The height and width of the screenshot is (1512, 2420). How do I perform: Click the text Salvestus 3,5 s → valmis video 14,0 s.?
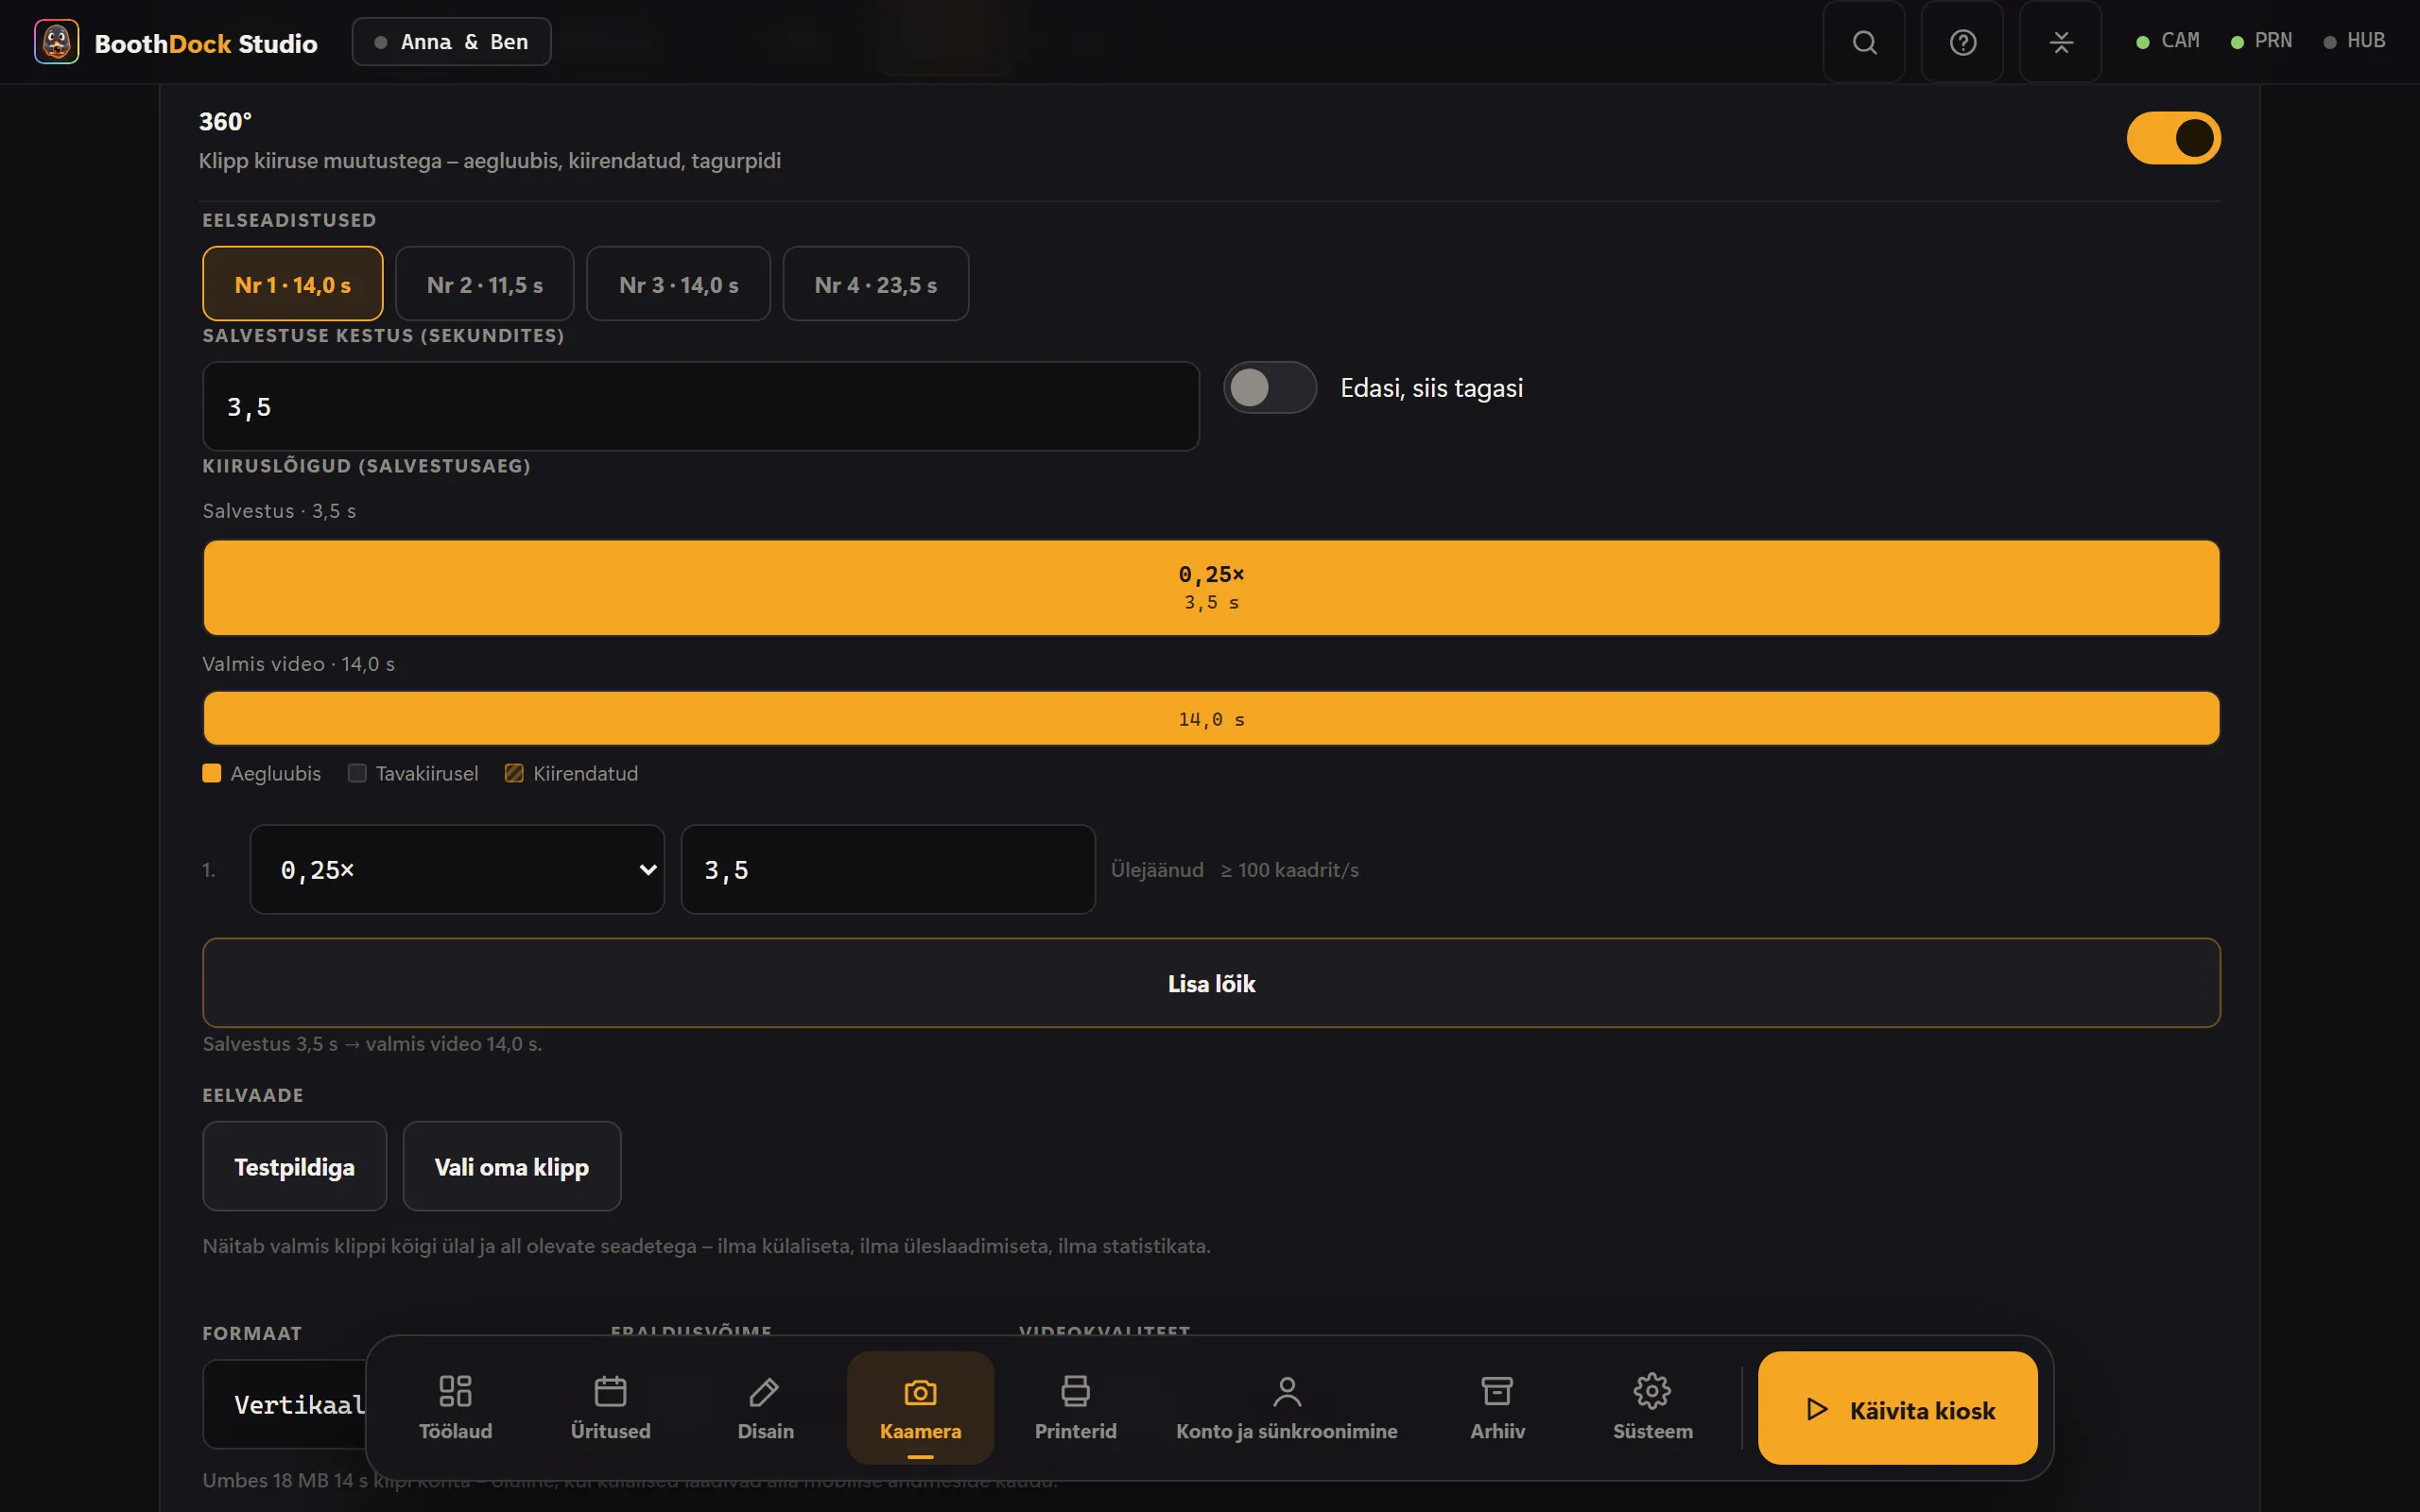tap(372, 1043)
